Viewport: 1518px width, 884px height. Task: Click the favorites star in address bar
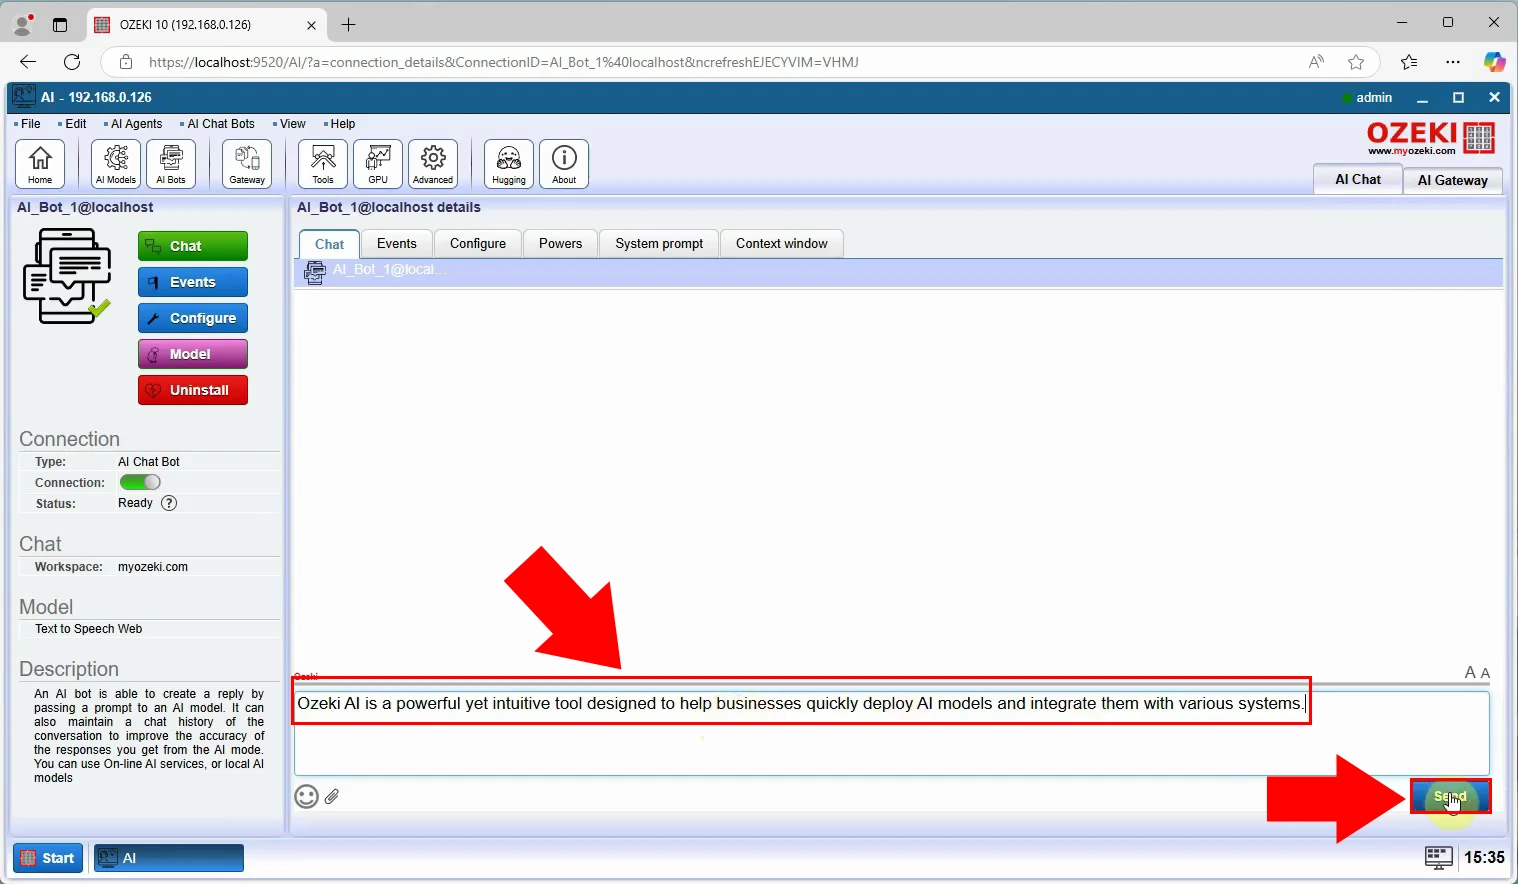tap(1356, 62)
